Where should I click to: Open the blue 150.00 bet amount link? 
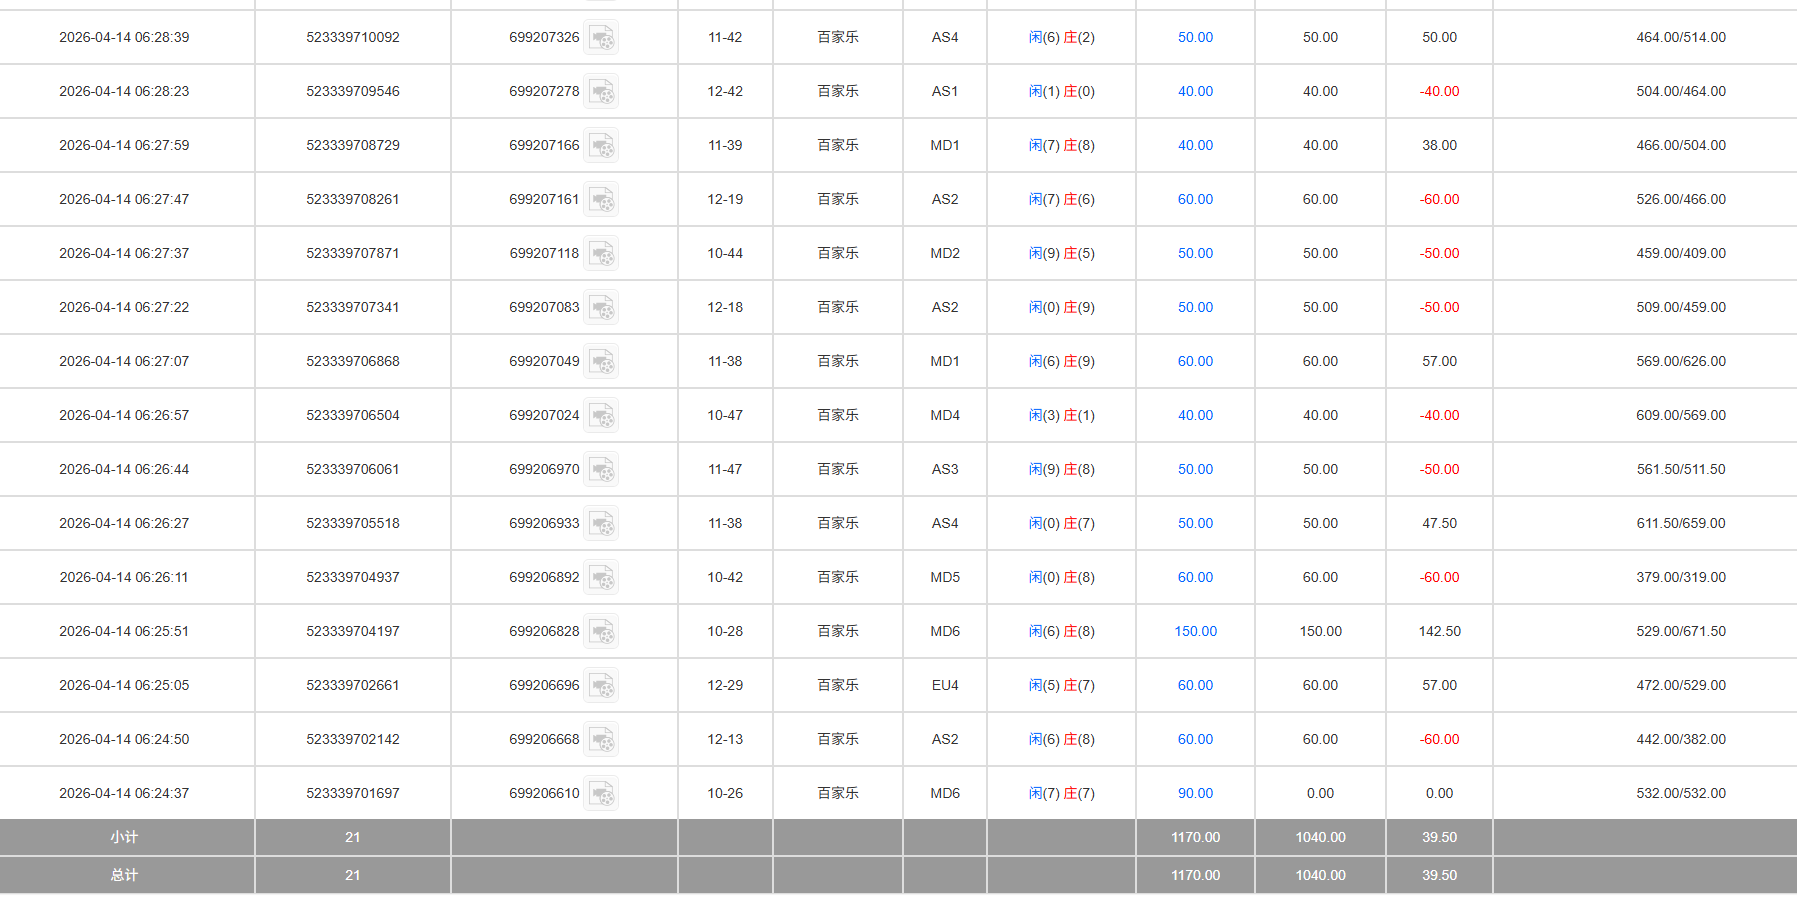[1195, 632]
